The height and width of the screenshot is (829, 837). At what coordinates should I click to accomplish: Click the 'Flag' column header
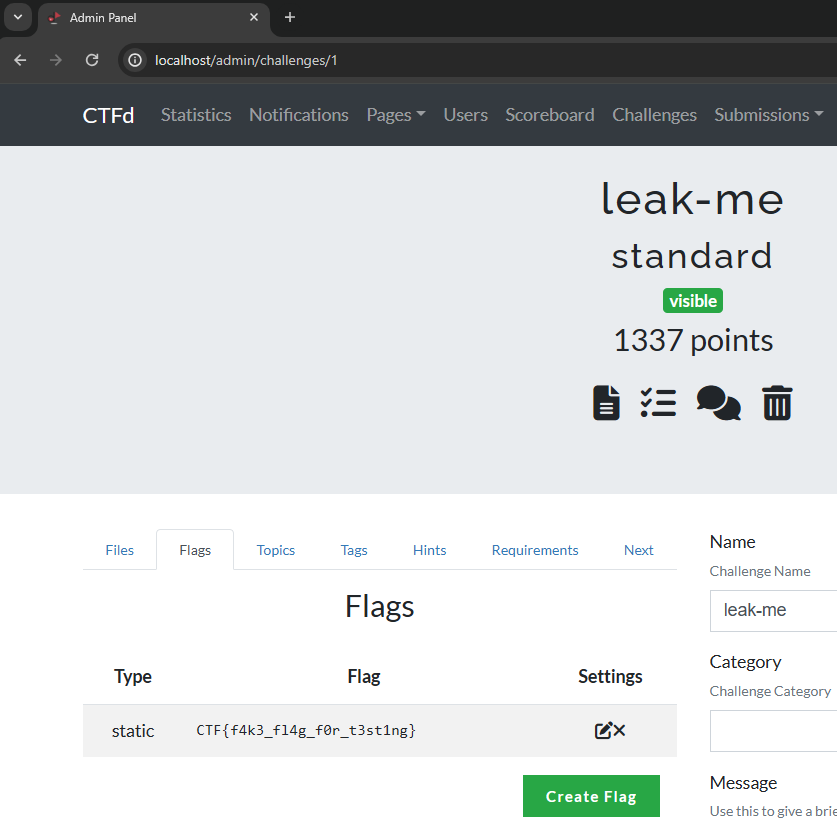pos(364,676)
